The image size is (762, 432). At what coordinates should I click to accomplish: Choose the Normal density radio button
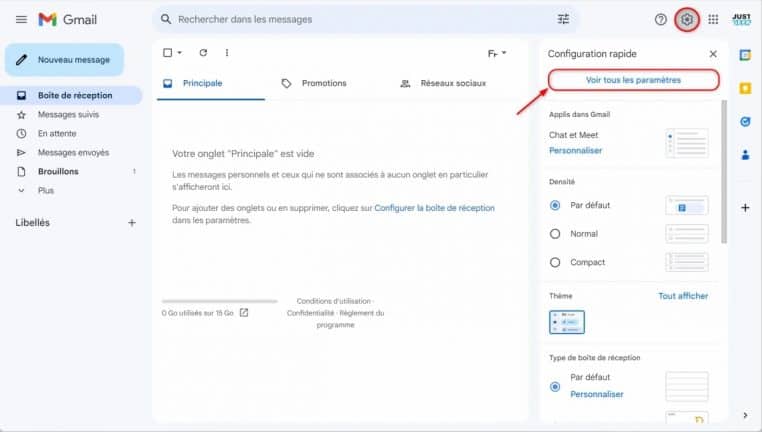pos(555,233)
